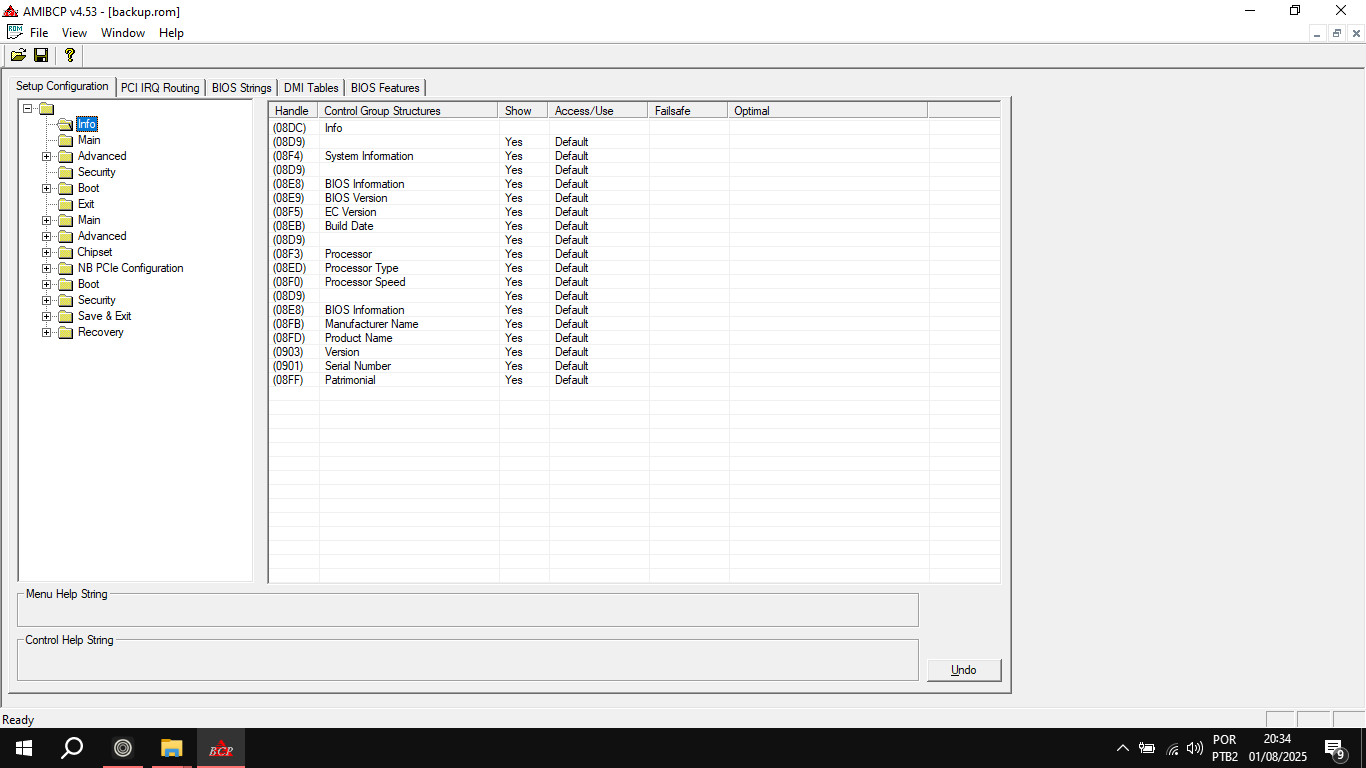Select the Serial Number row
The height and width of the screenshot is (768, 1366).
[634, 366]
